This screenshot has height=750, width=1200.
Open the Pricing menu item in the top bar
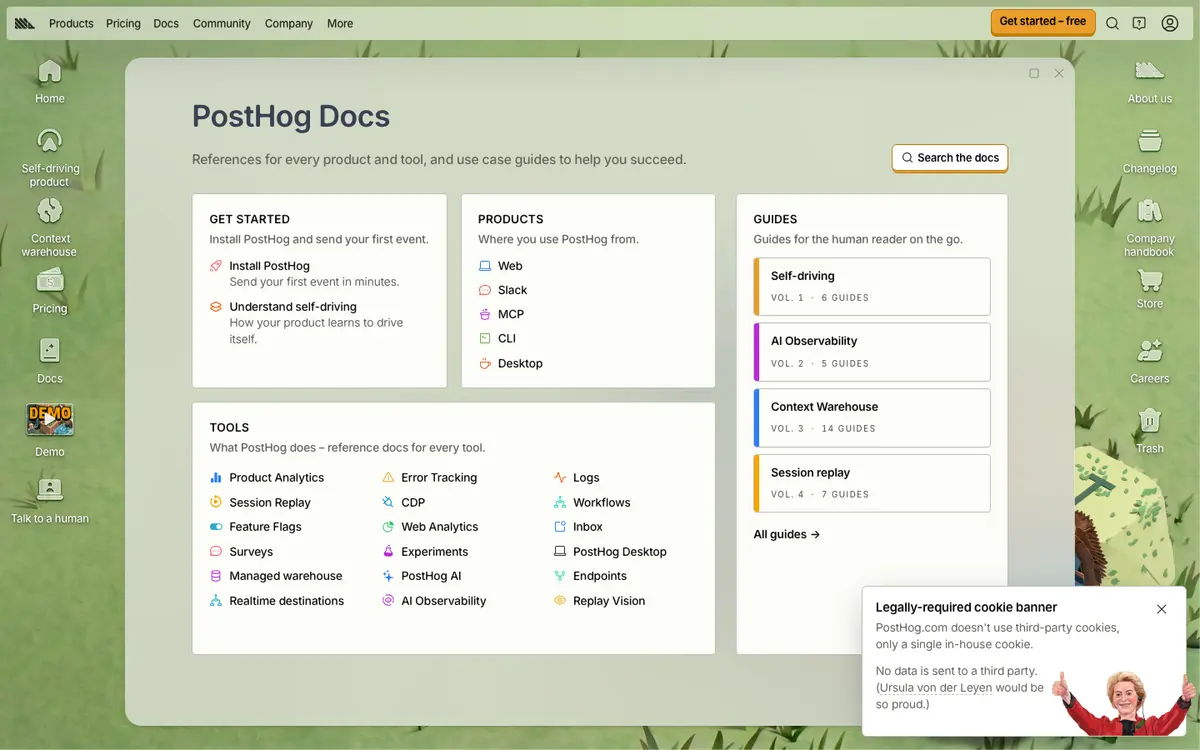point(123,23)
